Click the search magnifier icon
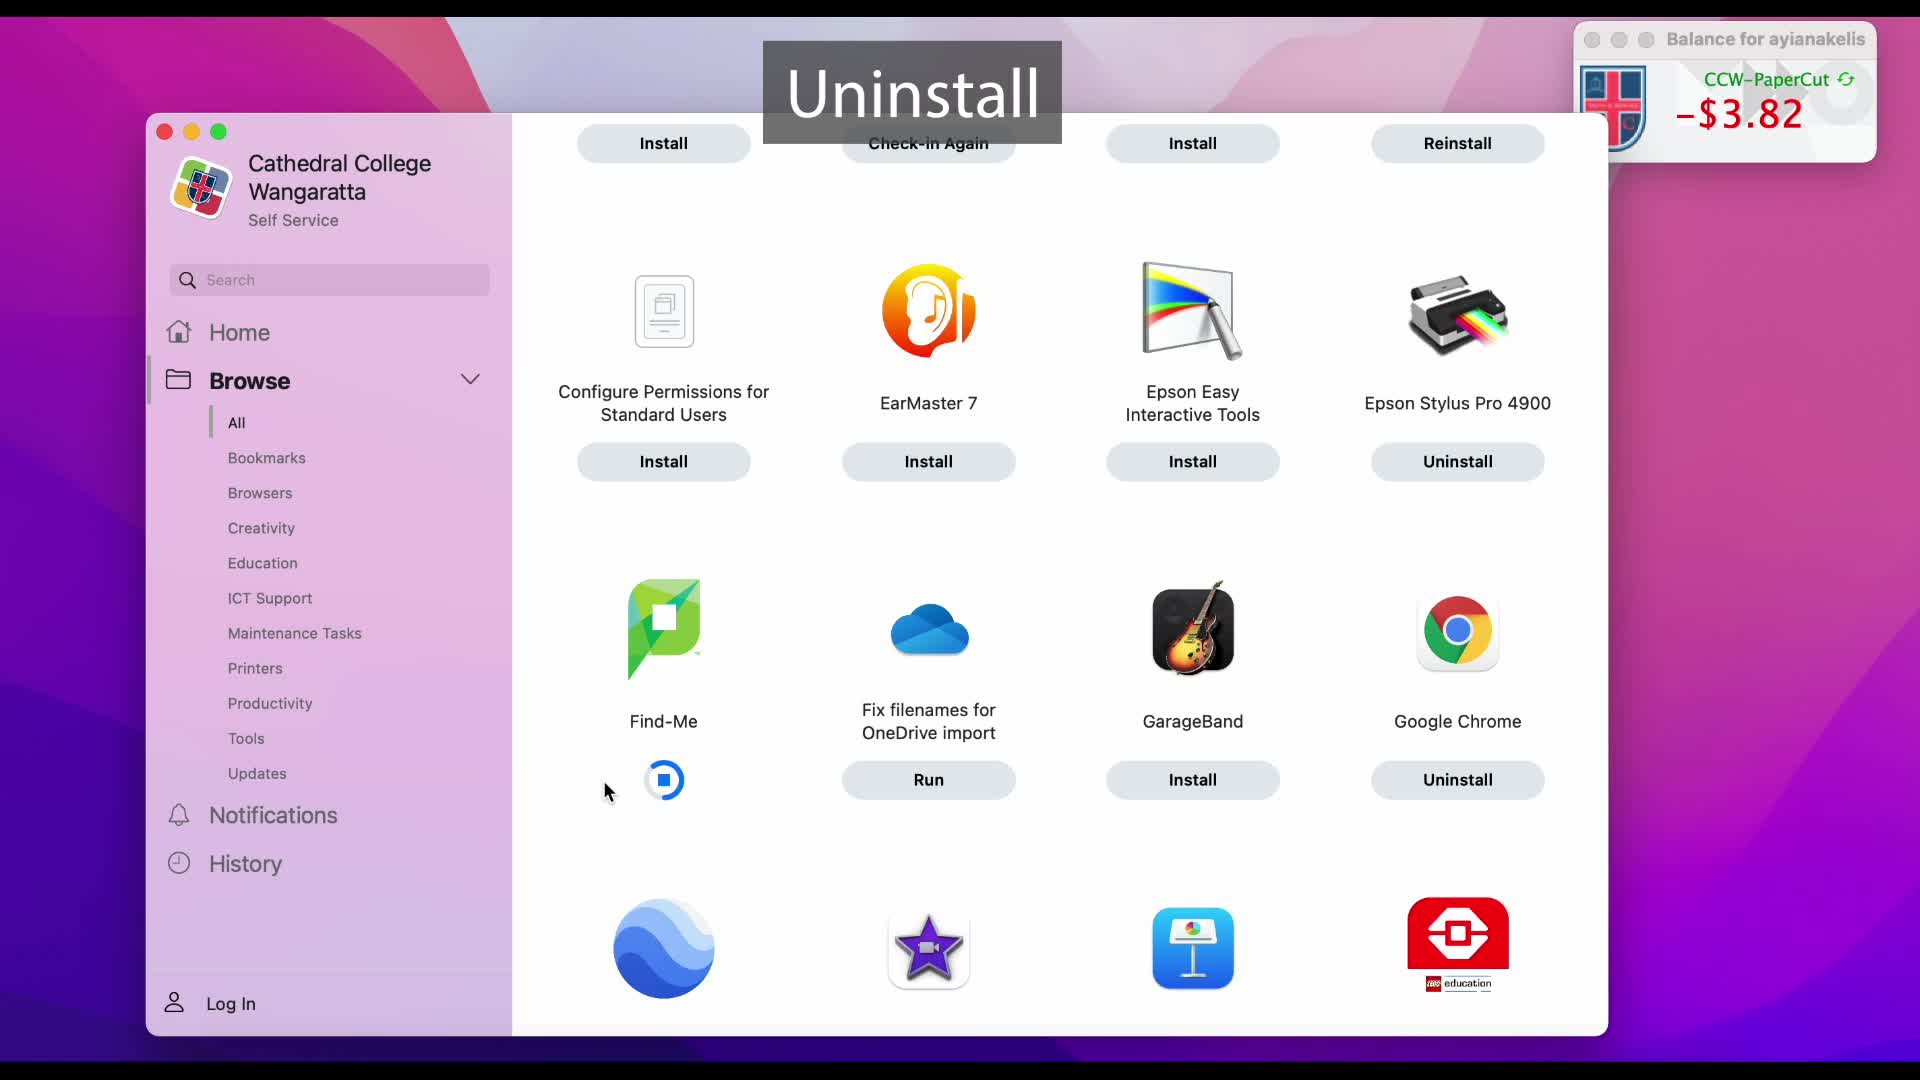Screen dimensions: 1920x1080 tap(187, 280)
